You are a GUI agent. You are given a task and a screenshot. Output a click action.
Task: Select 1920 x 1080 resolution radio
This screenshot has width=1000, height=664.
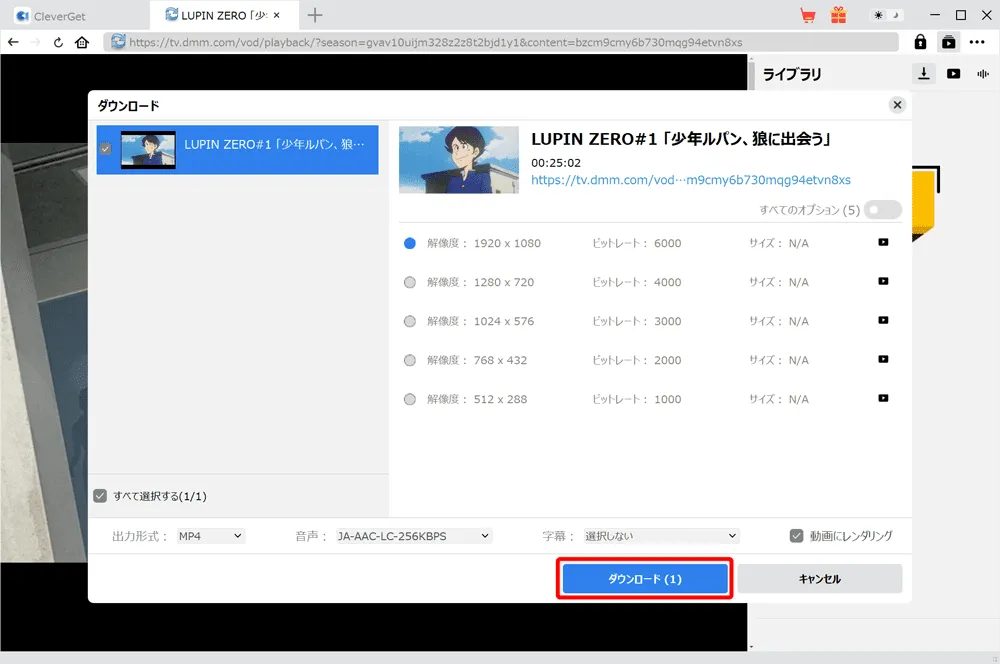tap(410, 243)
